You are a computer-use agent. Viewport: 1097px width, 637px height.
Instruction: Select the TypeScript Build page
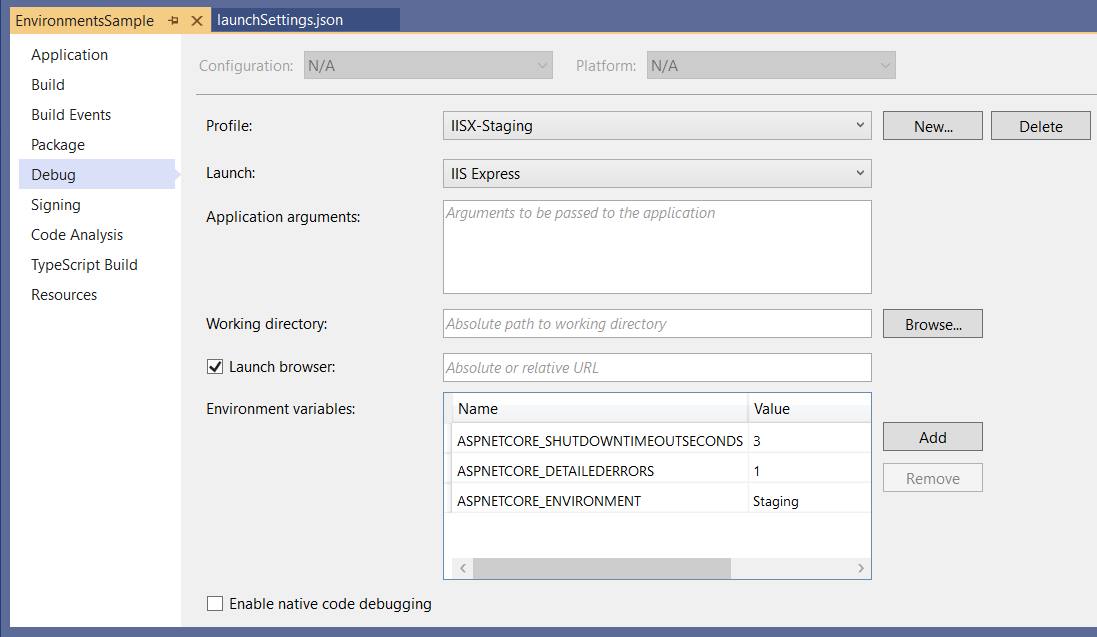click(x=84, y=265)
